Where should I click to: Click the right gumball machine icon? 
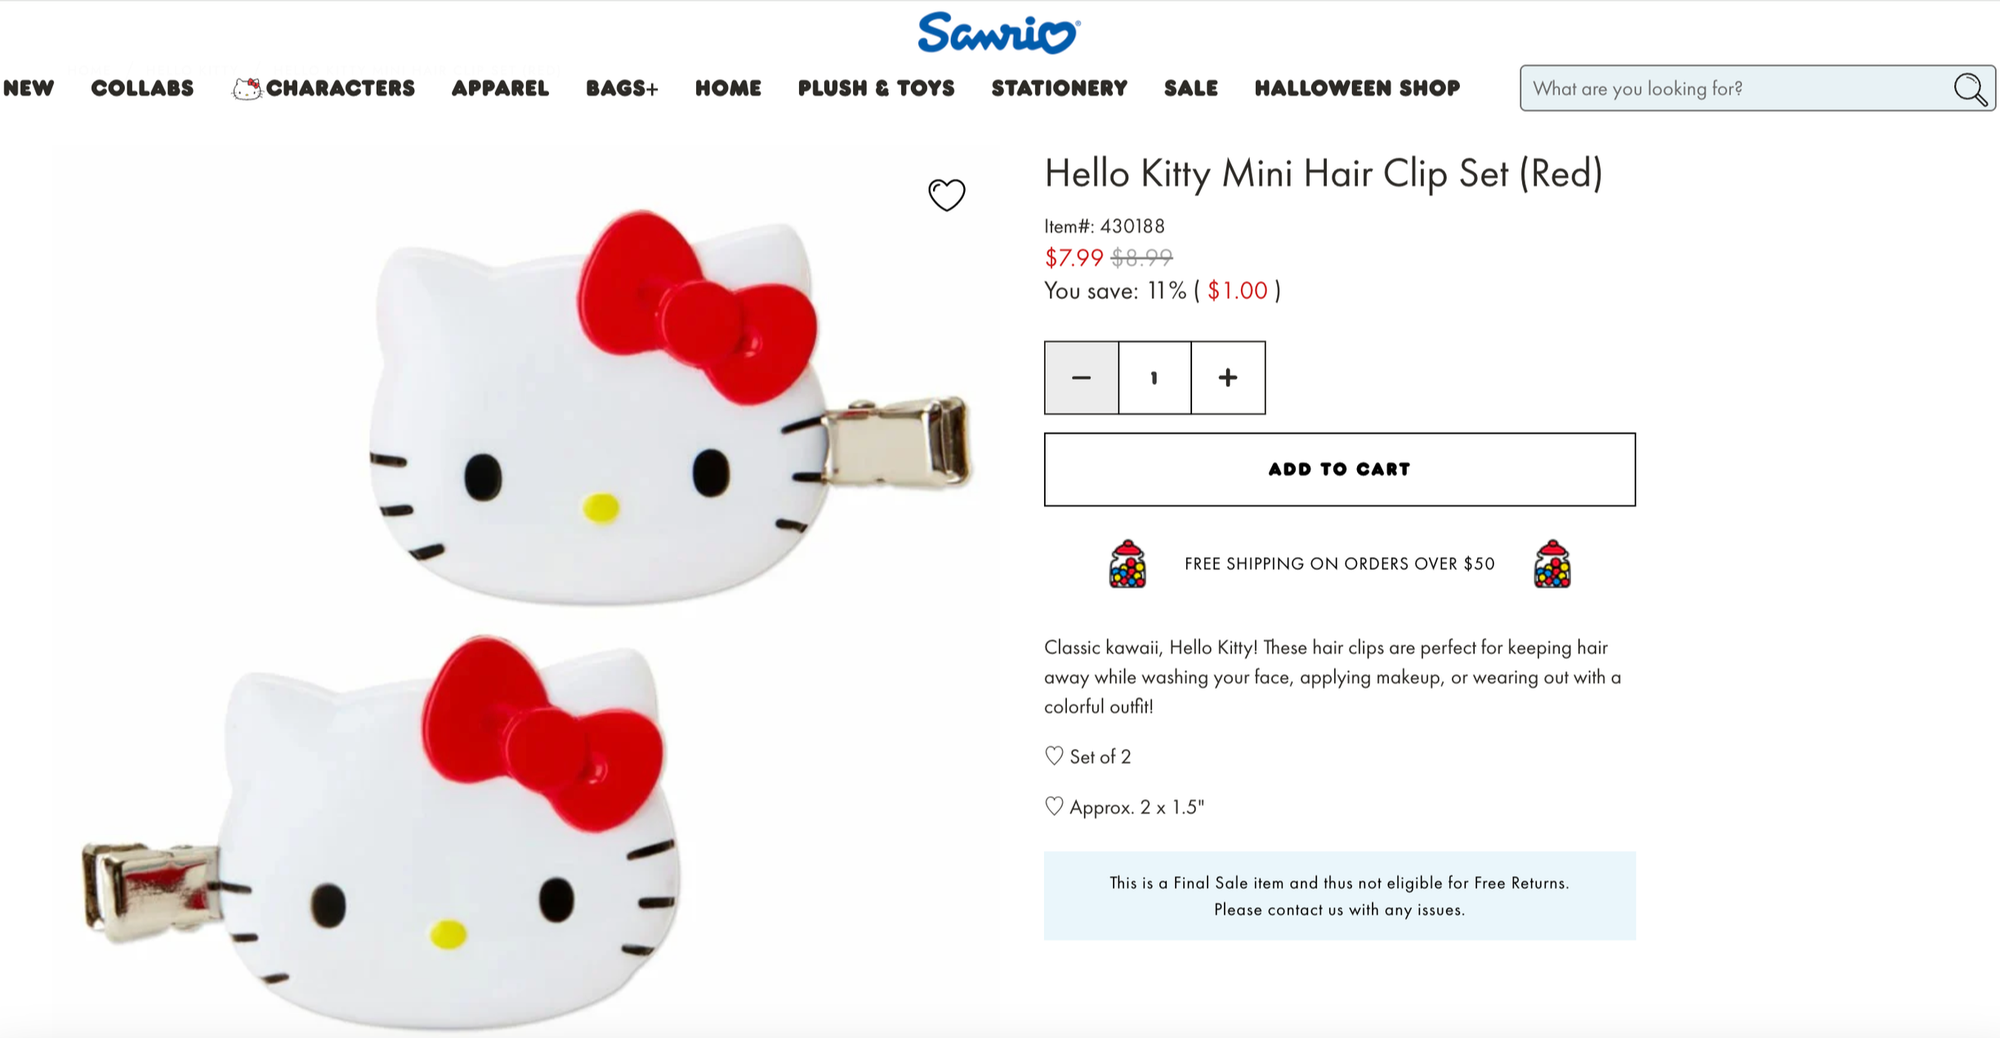coord(1552,564)
